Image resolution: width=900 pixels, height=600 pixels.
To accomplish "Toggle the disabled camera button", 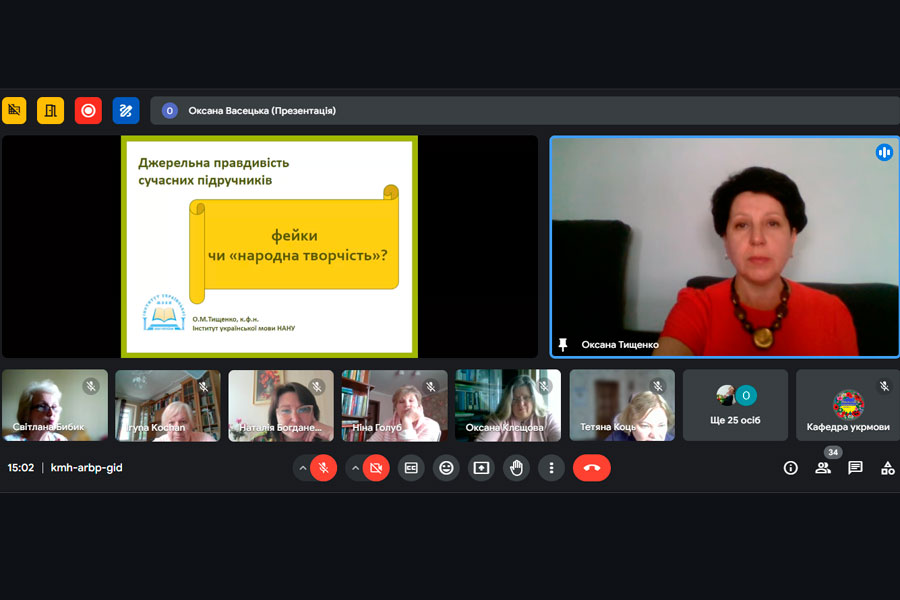I will [x=377, y=469].
